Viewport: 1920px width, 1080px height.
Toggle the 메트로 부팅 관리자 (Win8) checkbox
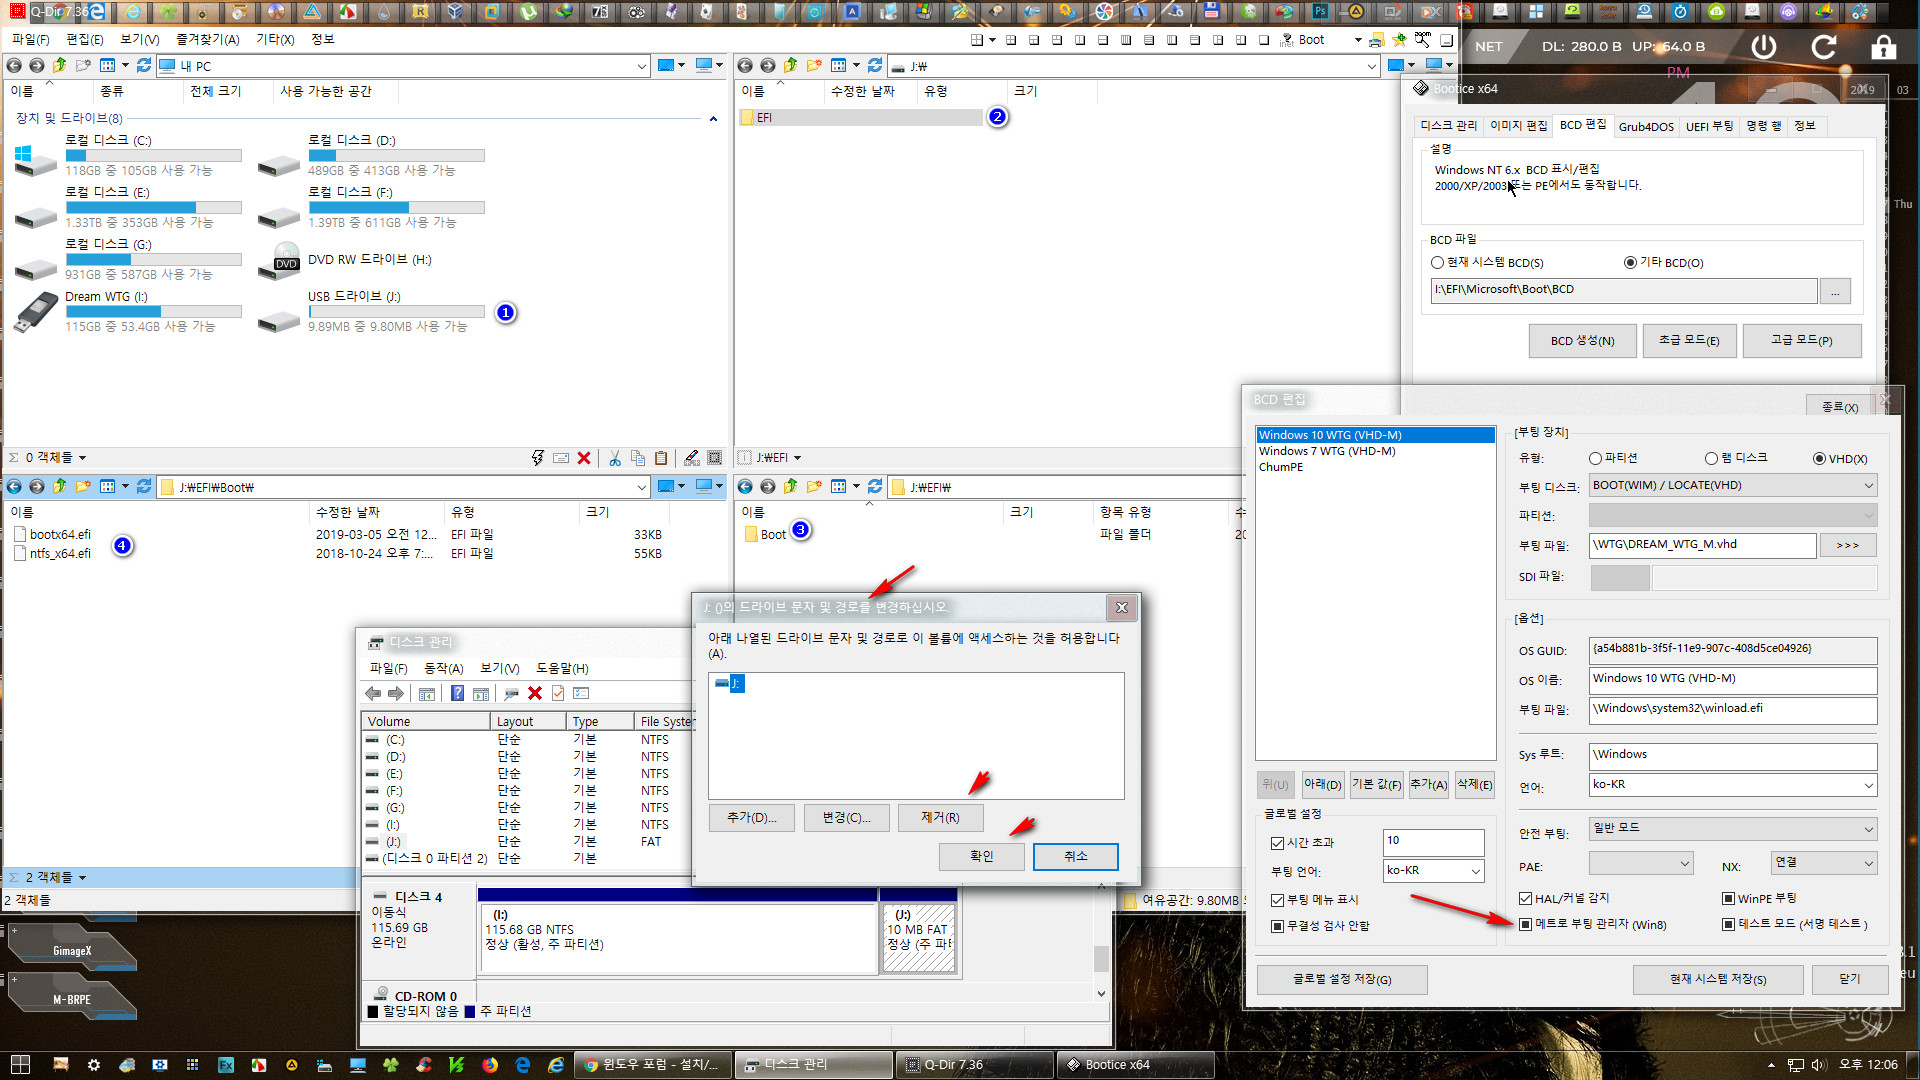point(1525,925)
